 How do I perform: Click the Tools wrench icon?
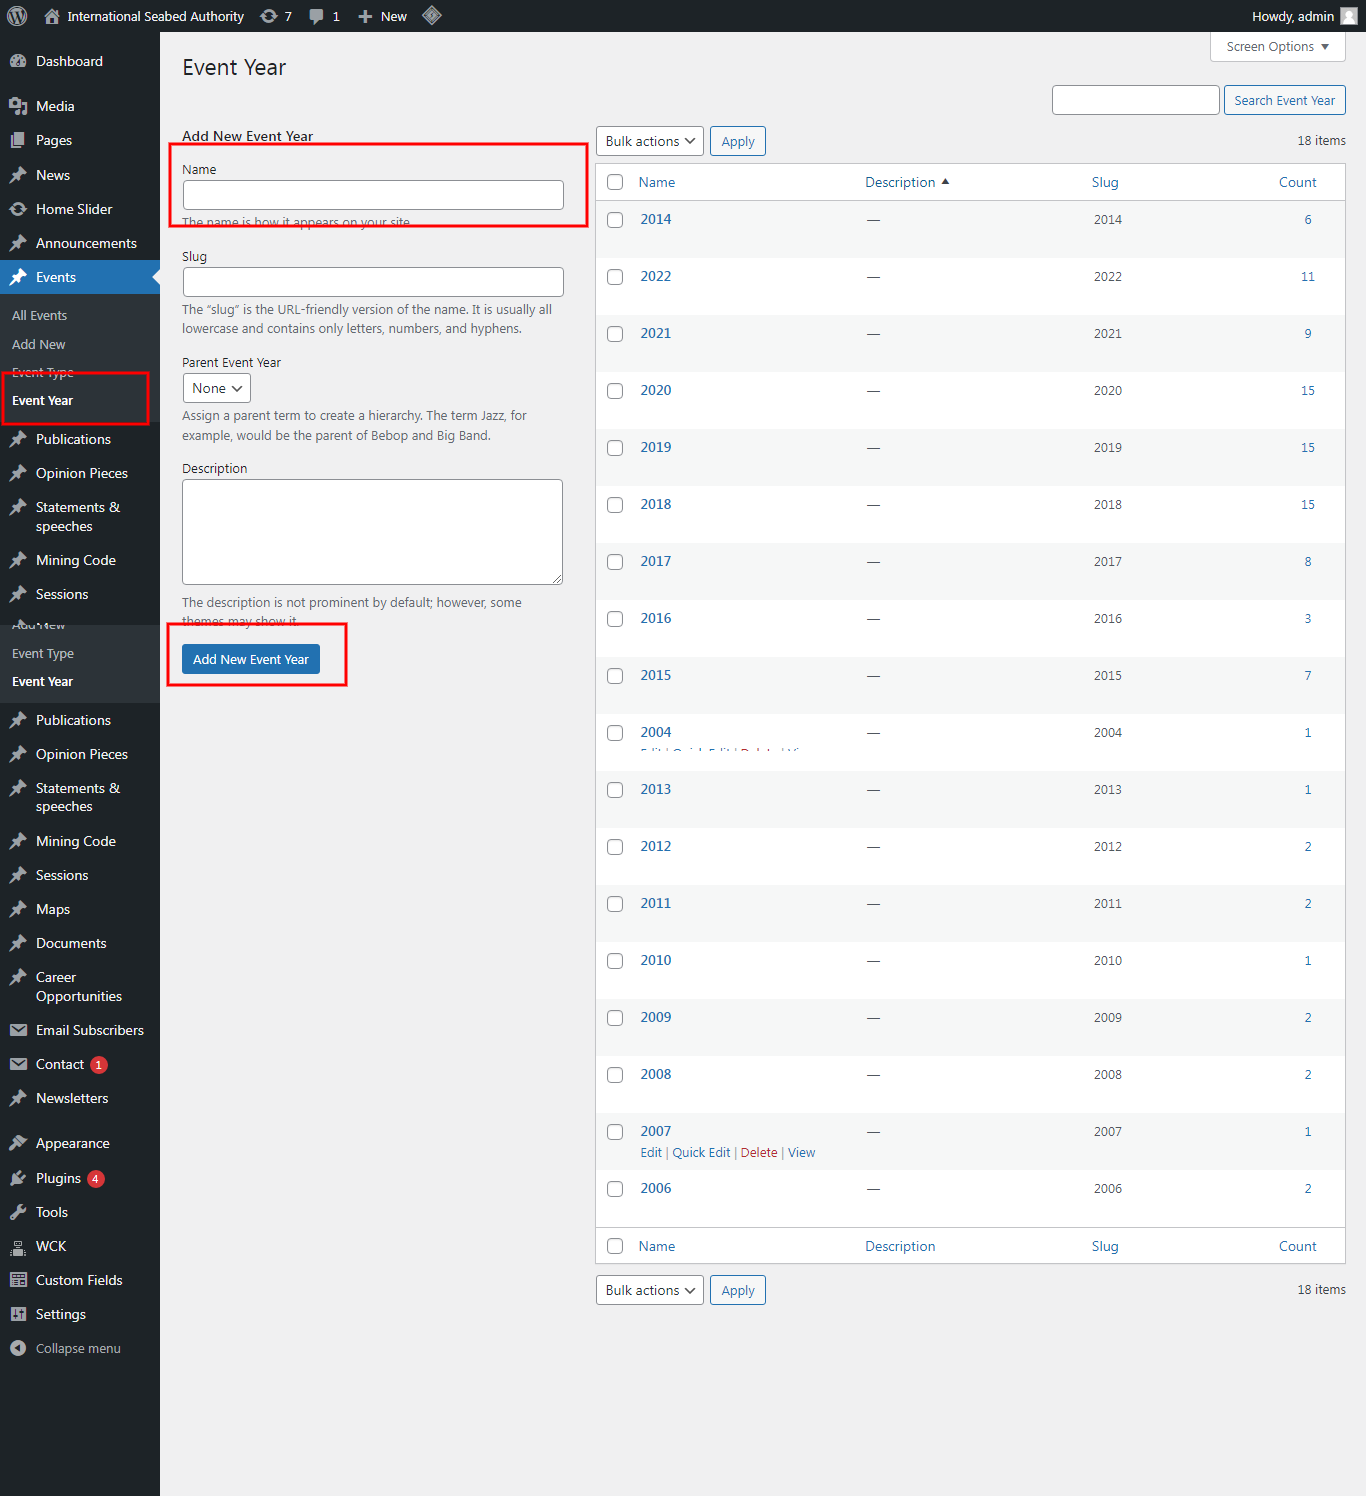18,1212
